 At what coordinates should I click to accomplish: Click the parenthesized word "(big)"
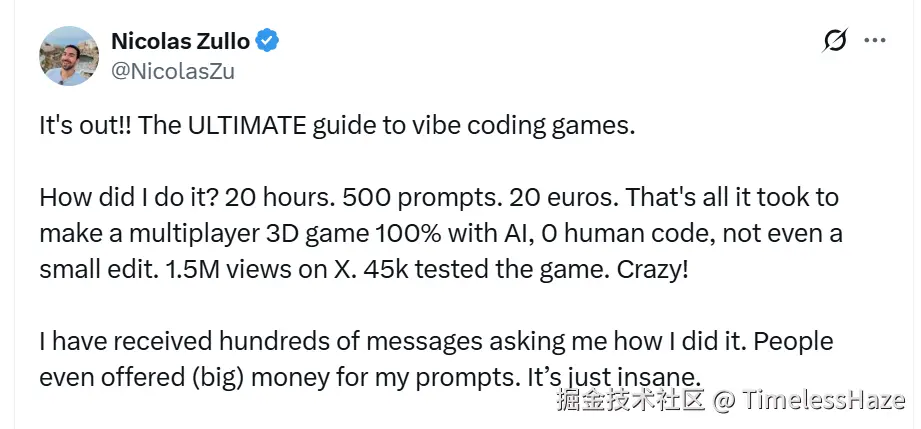pos(218,378)
